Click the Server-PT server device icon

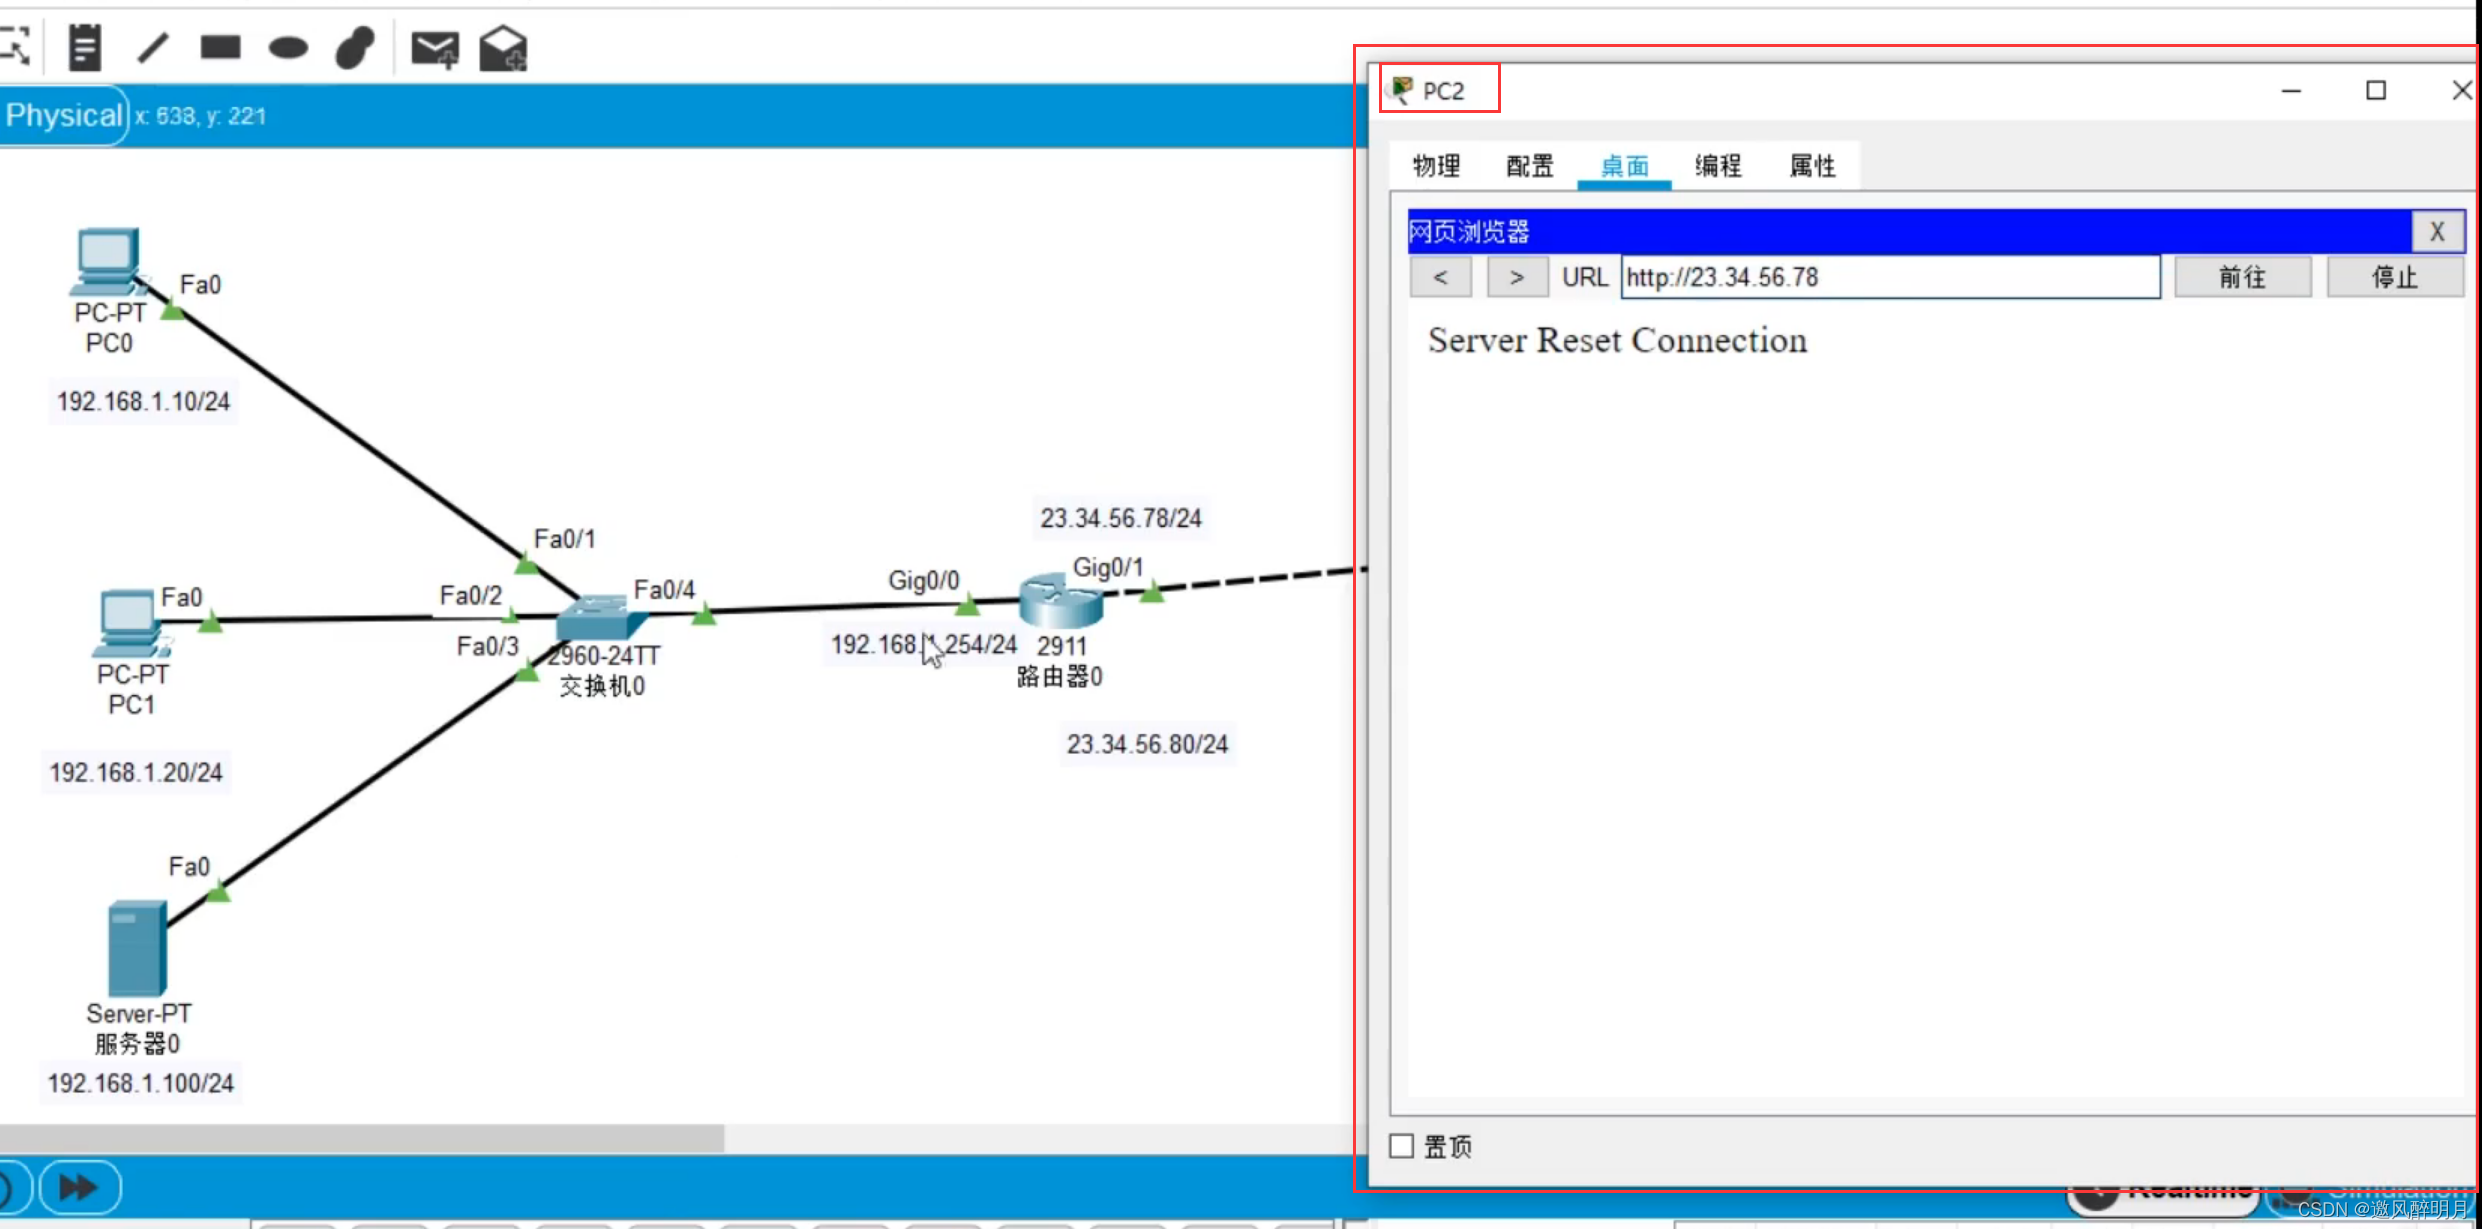pyautogui.click(x=137, y=948)
